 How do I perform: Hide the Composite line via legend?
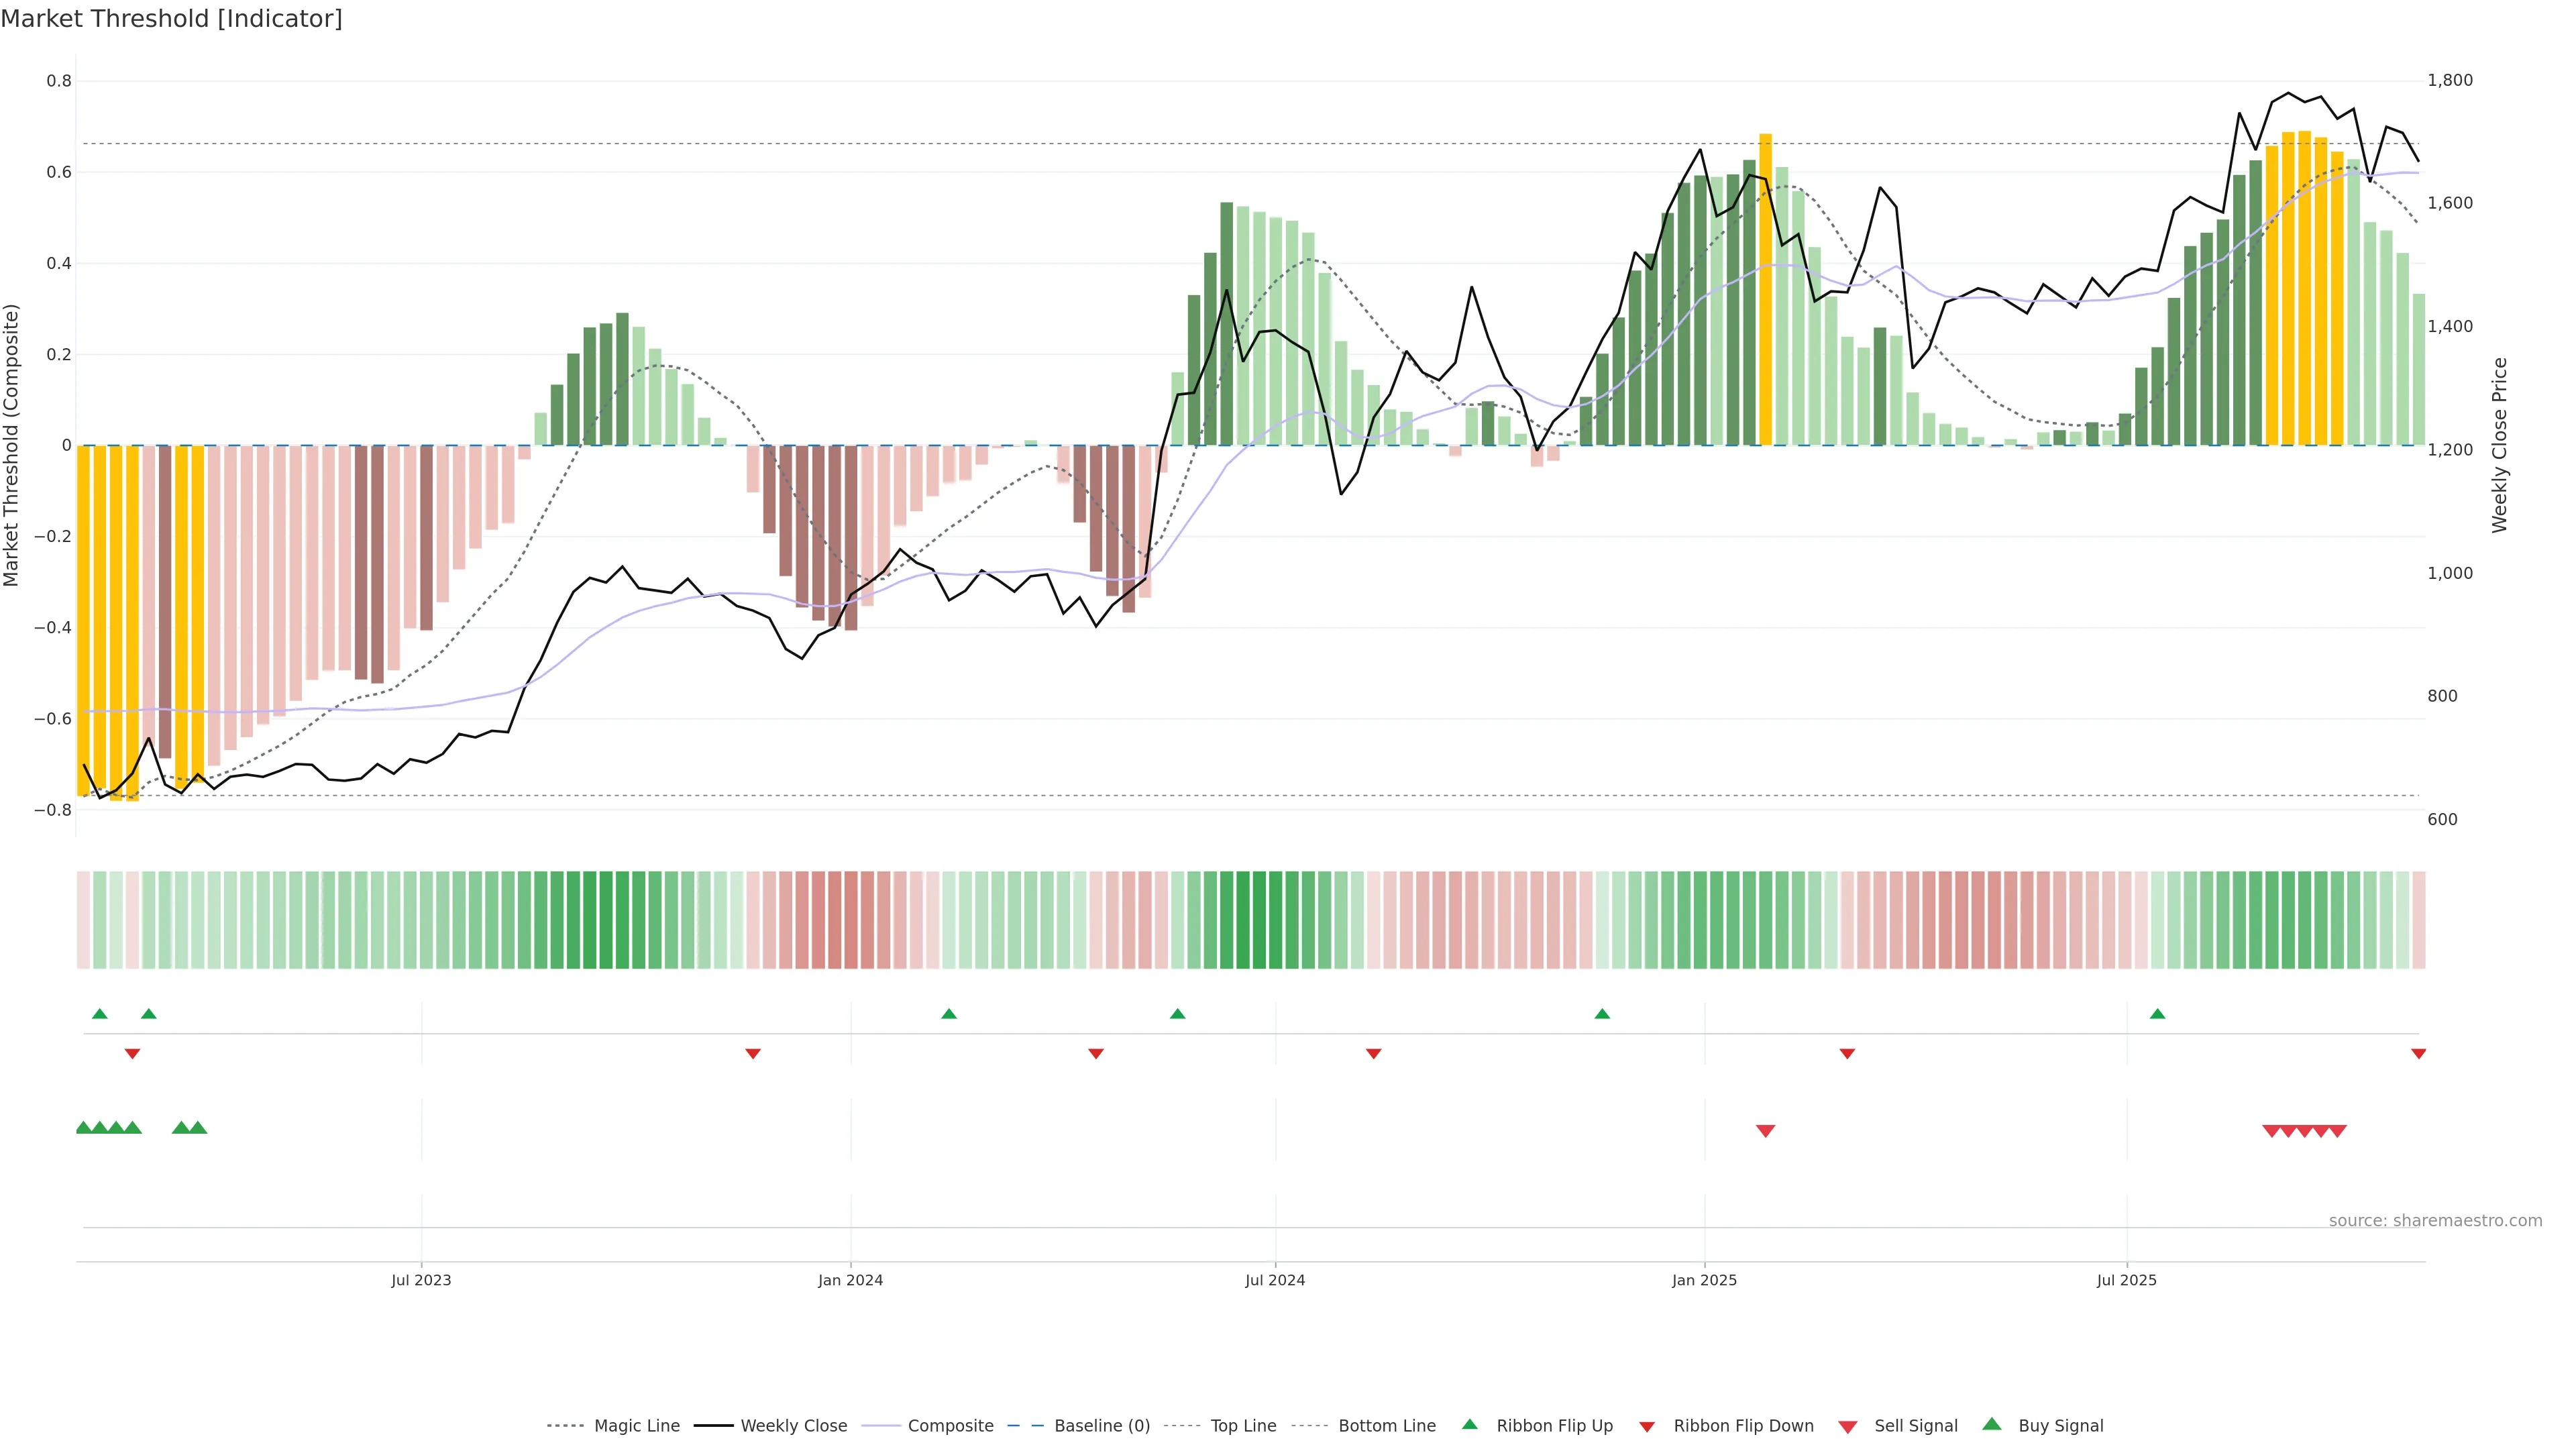pyautogui.click(x=950, y=1425)
